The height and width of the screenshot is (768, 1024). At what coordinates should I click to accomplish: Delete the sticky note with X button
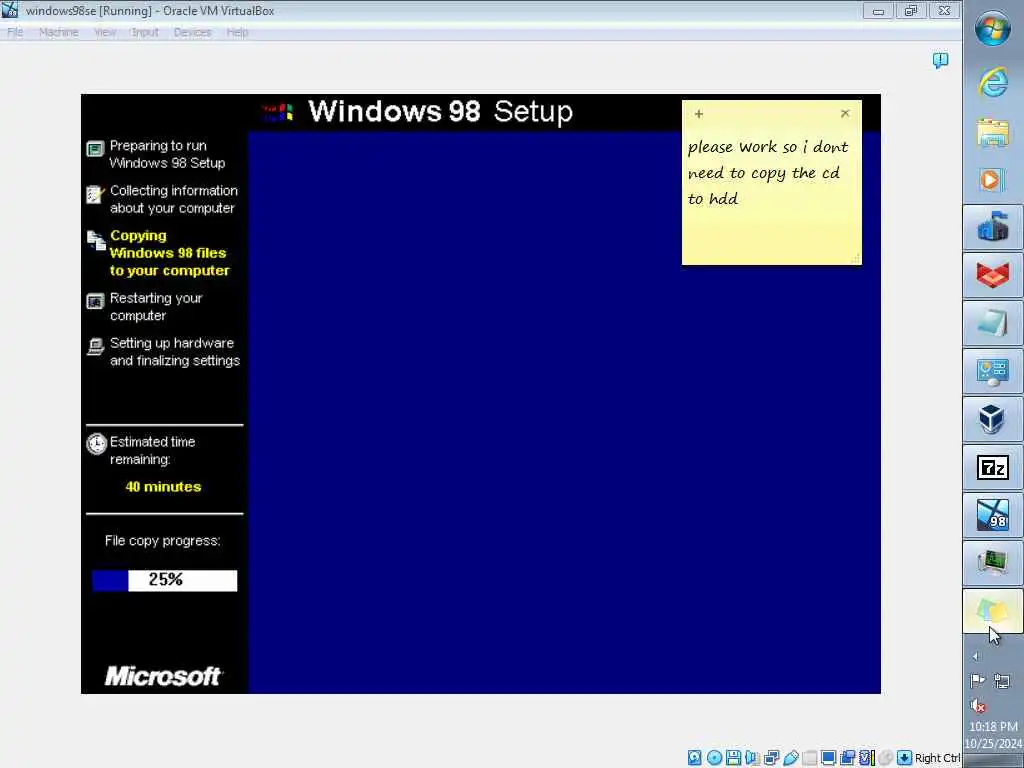click(x=845, y=113)
